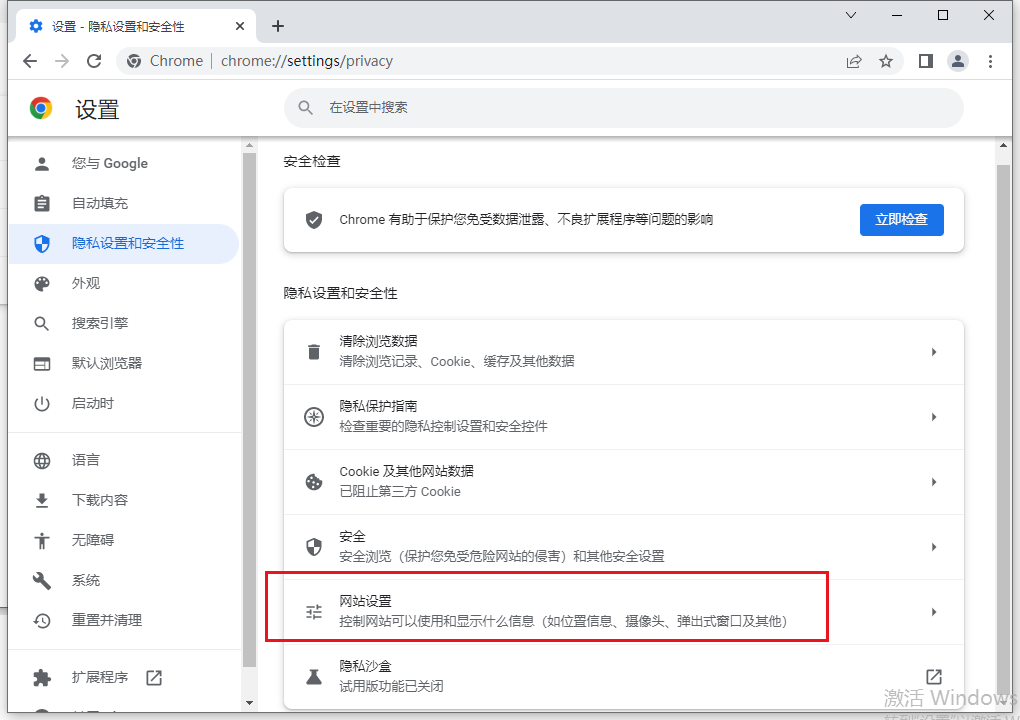Open the 清除浏览数据 row
The width and height of the screenshot is (1020, 720).
coord(624,352)
